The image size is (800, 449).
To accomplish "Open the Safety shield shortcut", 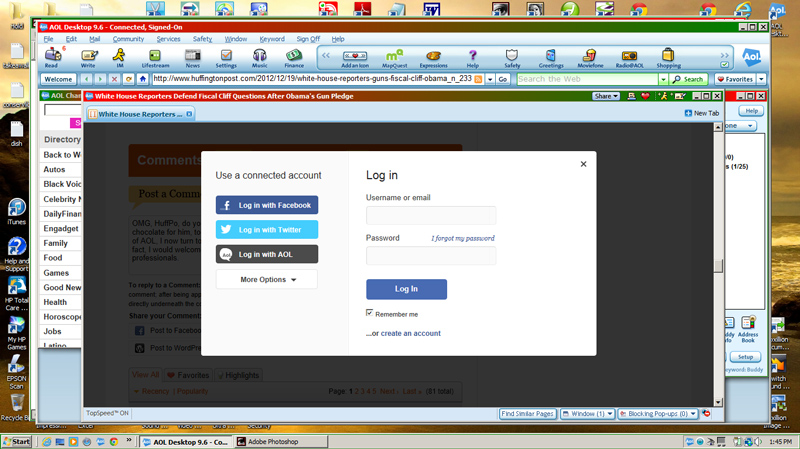I will click(x=512, y=58).
